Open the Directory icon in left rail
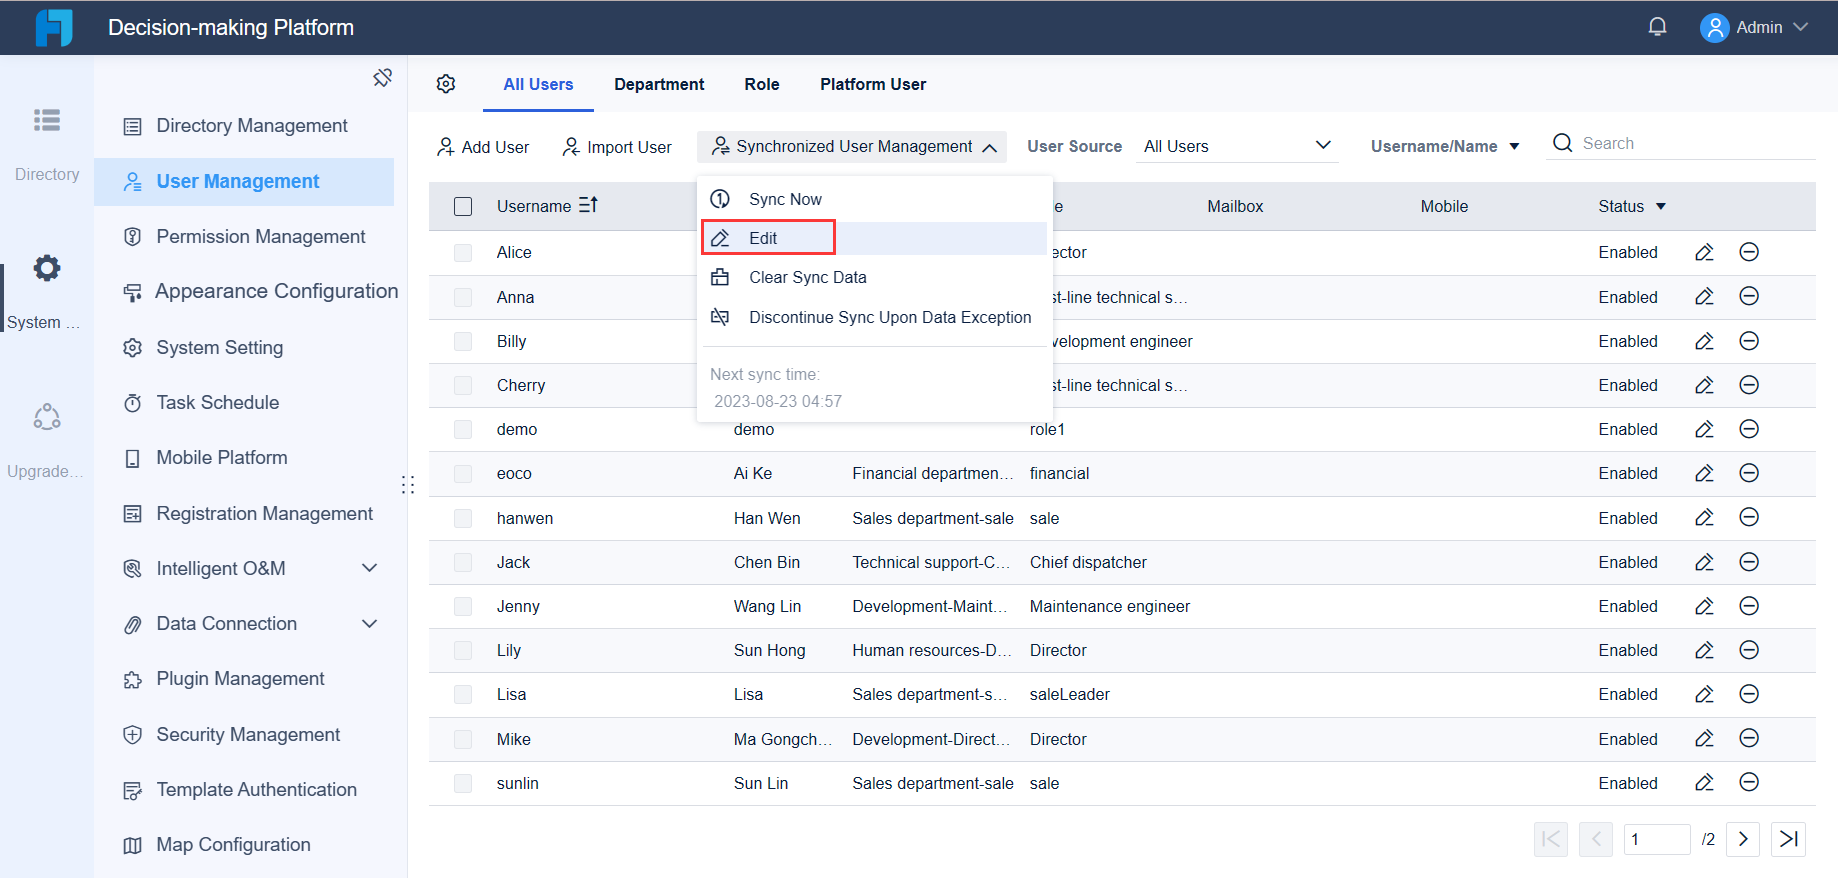Image resolution: width=1838 pixels, height=878 pixels. (47, 121)
